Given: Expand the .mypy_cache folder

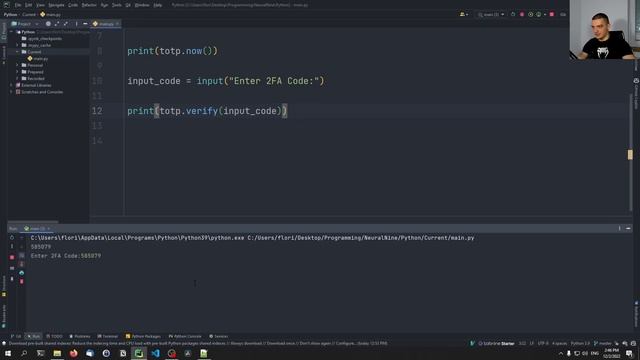Looking at the screenshot, I should click(18, 45).
